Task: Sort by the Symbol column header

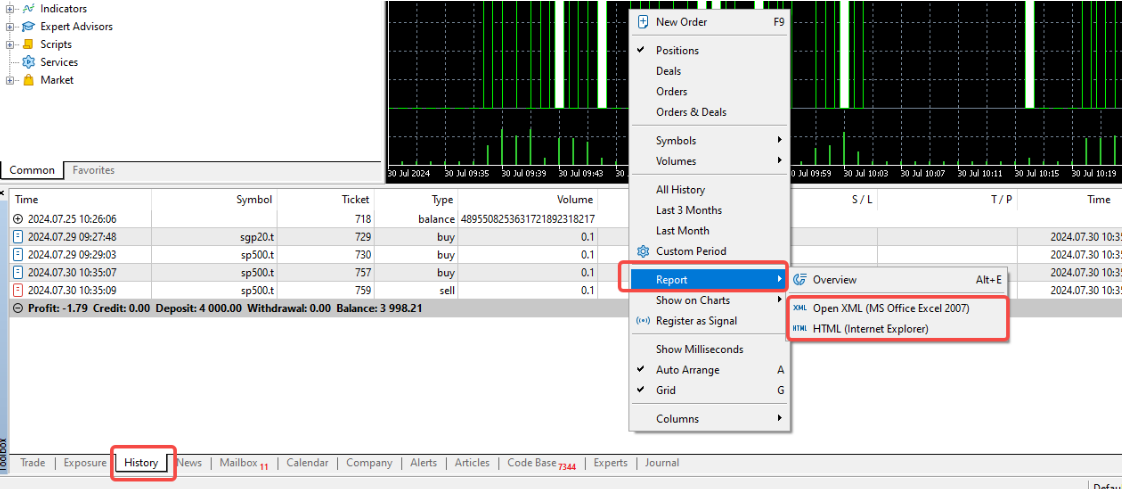Action: (254, 199)
